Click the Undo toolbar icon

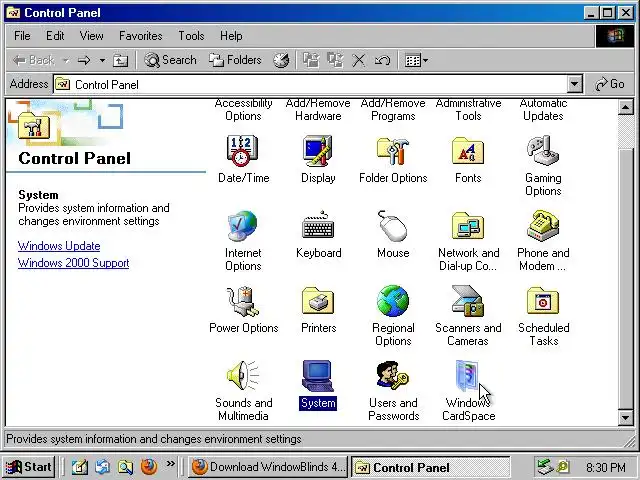(382, 60)
